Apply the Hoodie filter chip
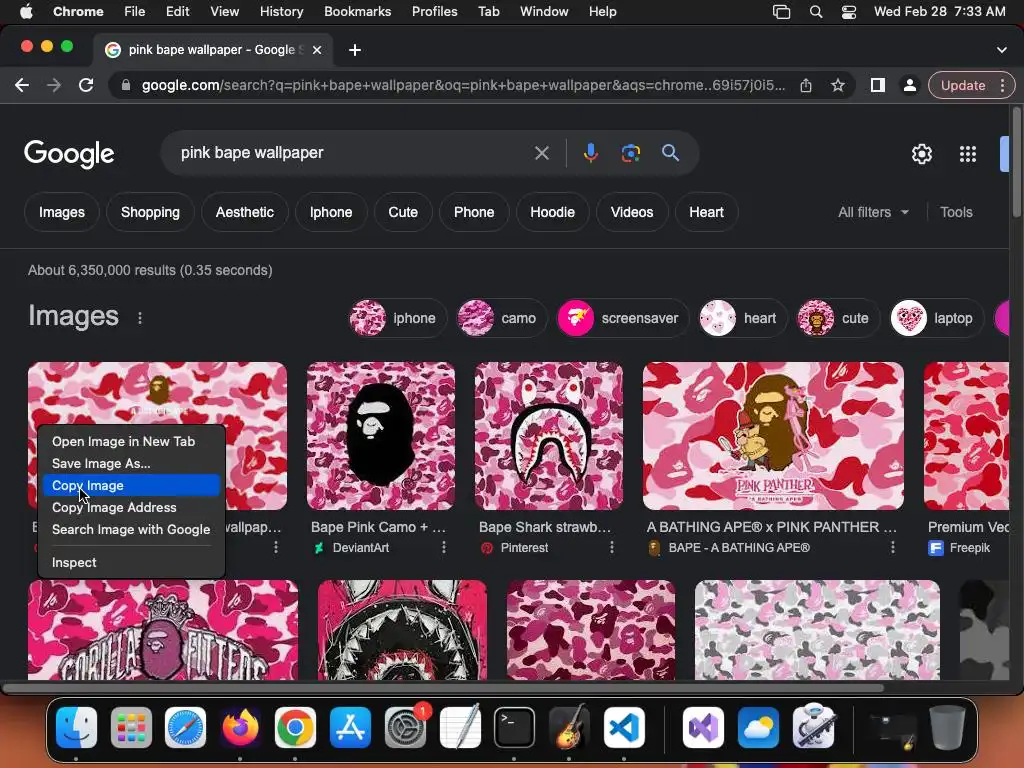This screenshot has width=1024, height=768. (x=552, y=212)
